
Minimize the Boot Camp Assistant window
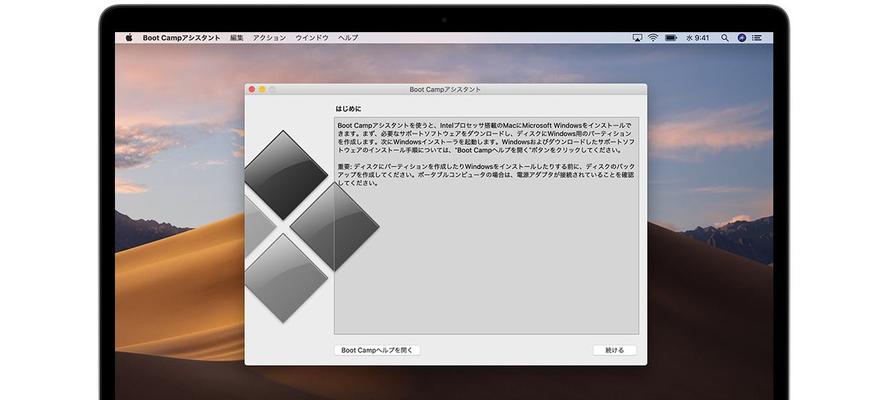pos(262,90)
